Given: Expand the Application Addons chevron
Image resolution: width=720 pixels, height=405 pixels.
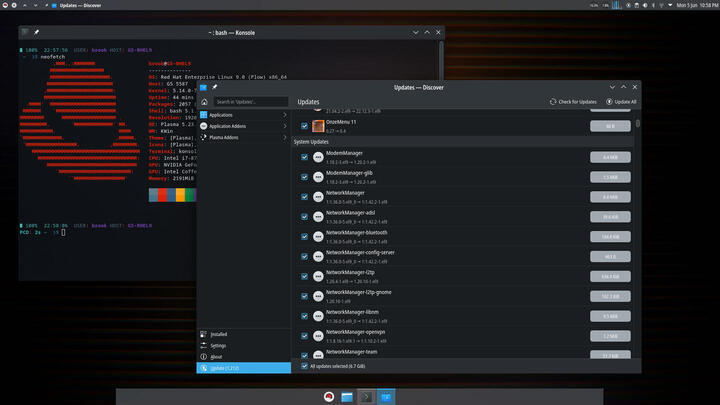Looking at the screenshot, I should [x=285, y=126].
